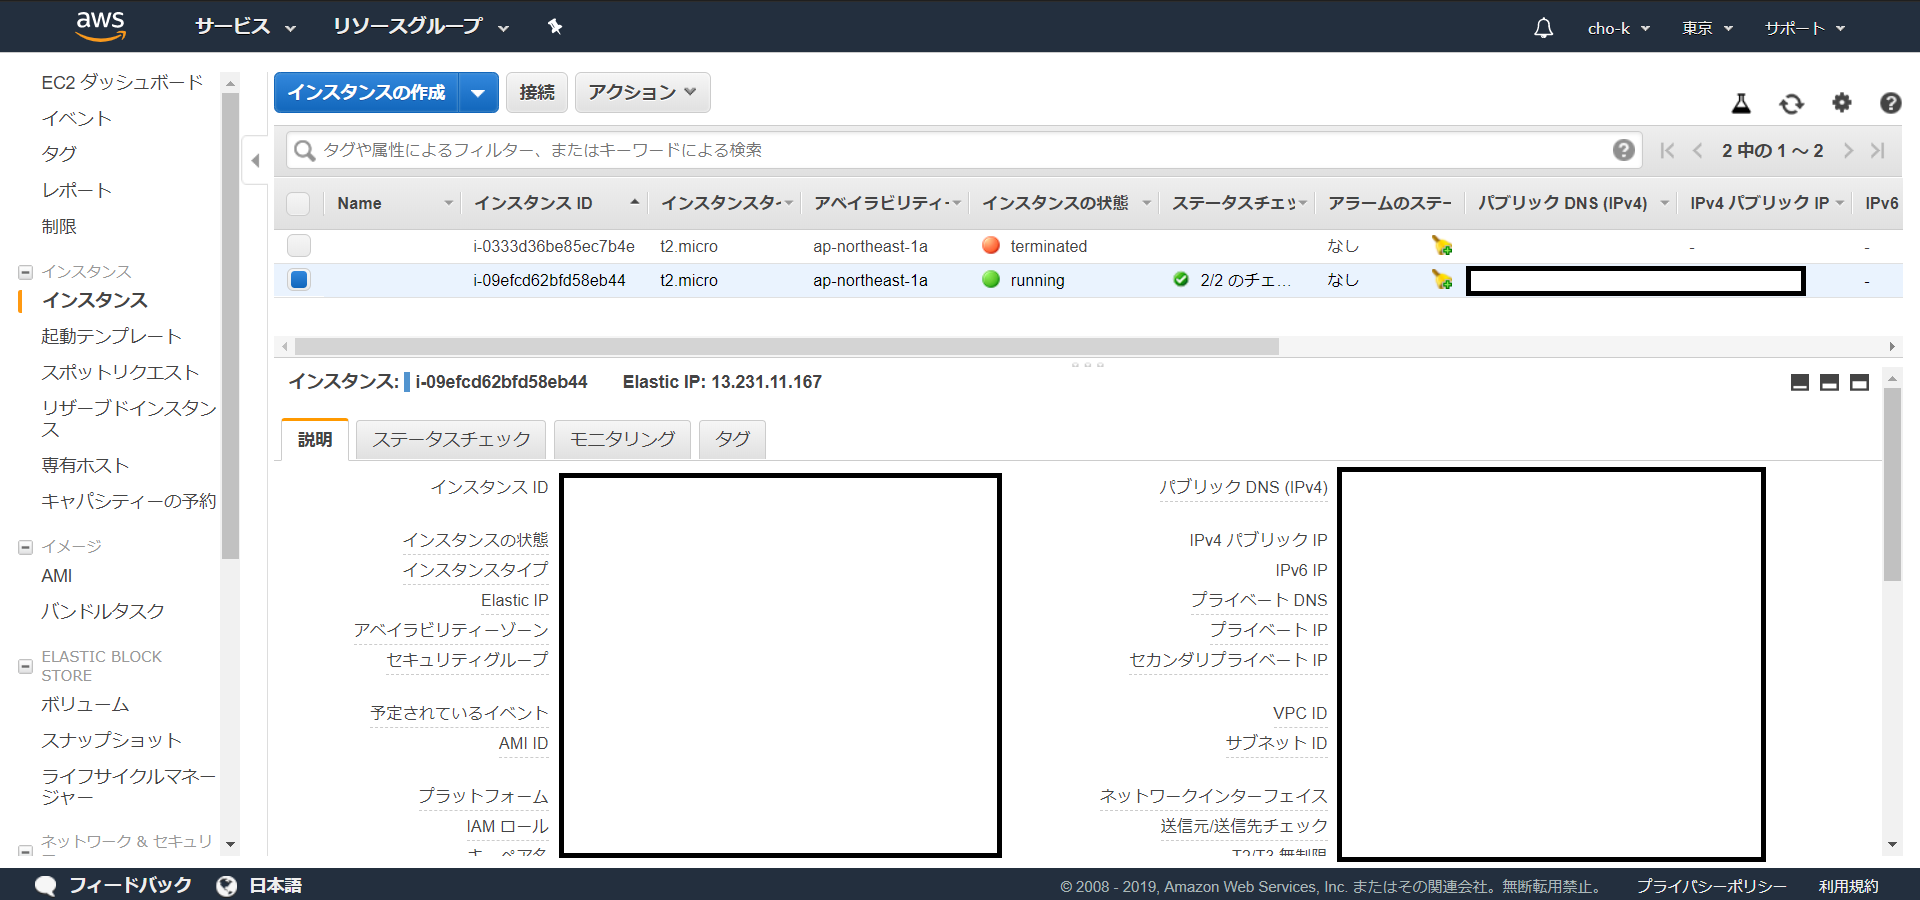The image size is (1920, 900).
Task: Click alarm icon for running instance
Action: click(1442, 280)
